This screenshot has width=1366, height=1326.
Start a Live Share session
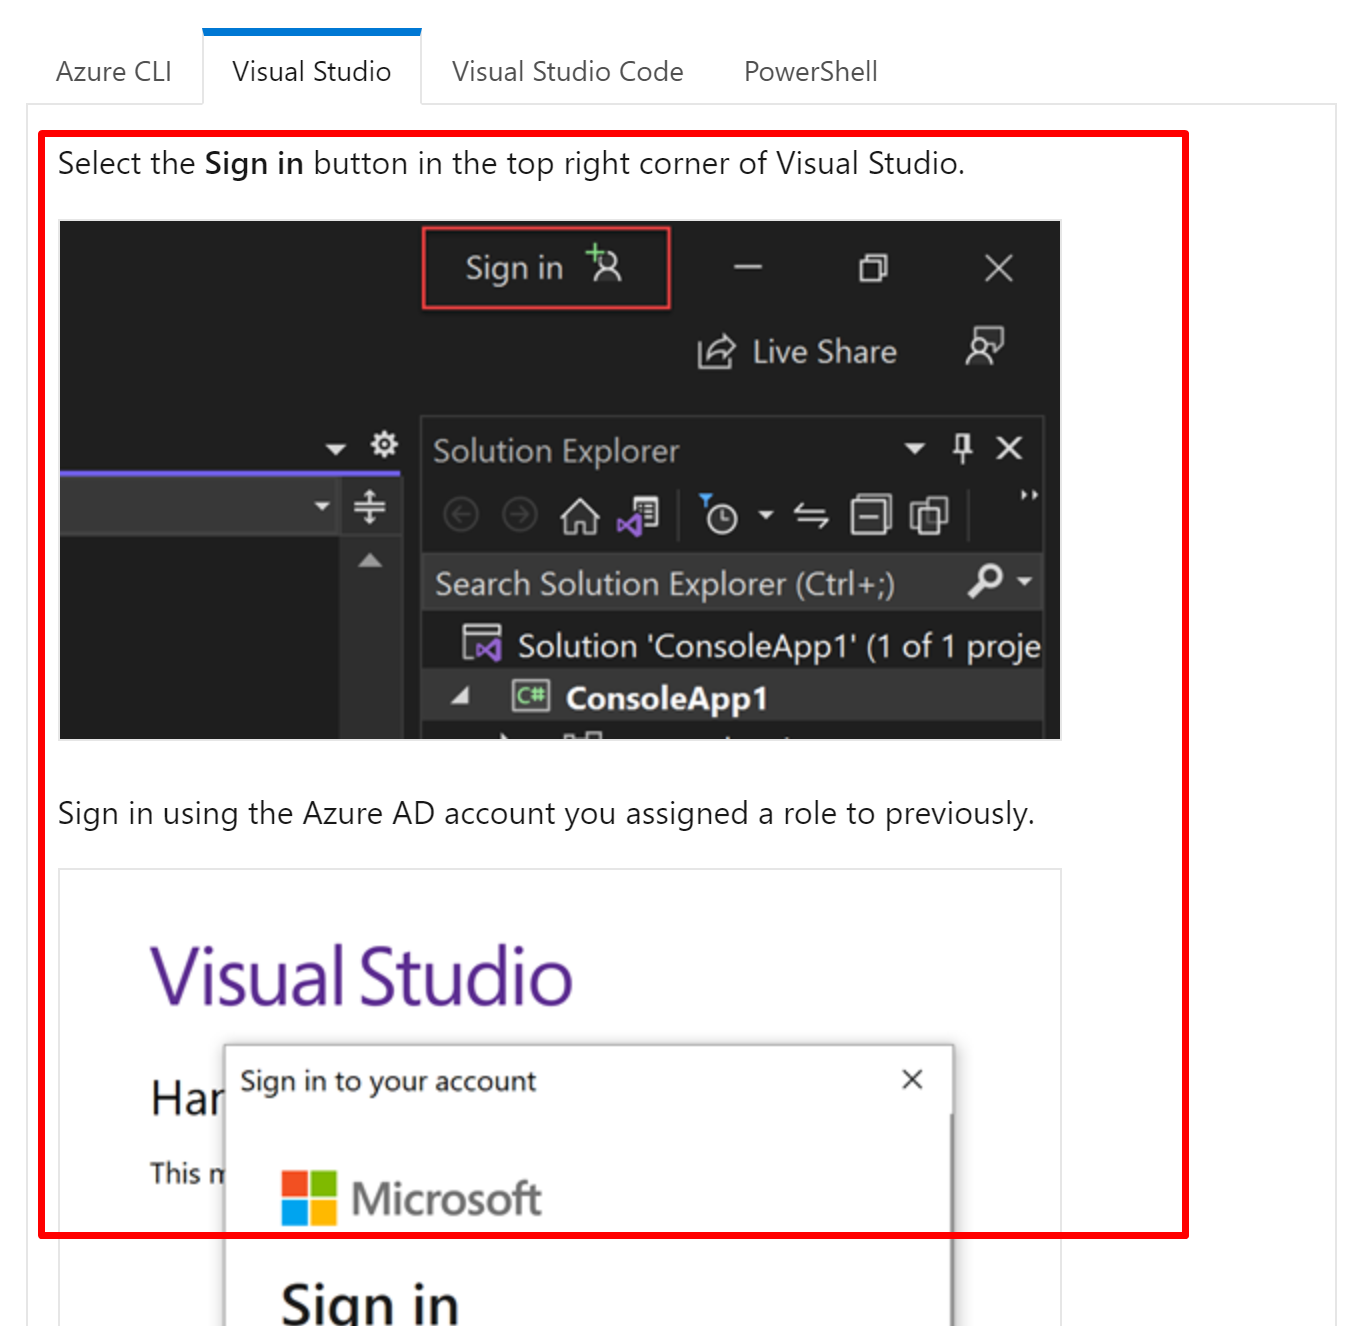click(797, 352)
